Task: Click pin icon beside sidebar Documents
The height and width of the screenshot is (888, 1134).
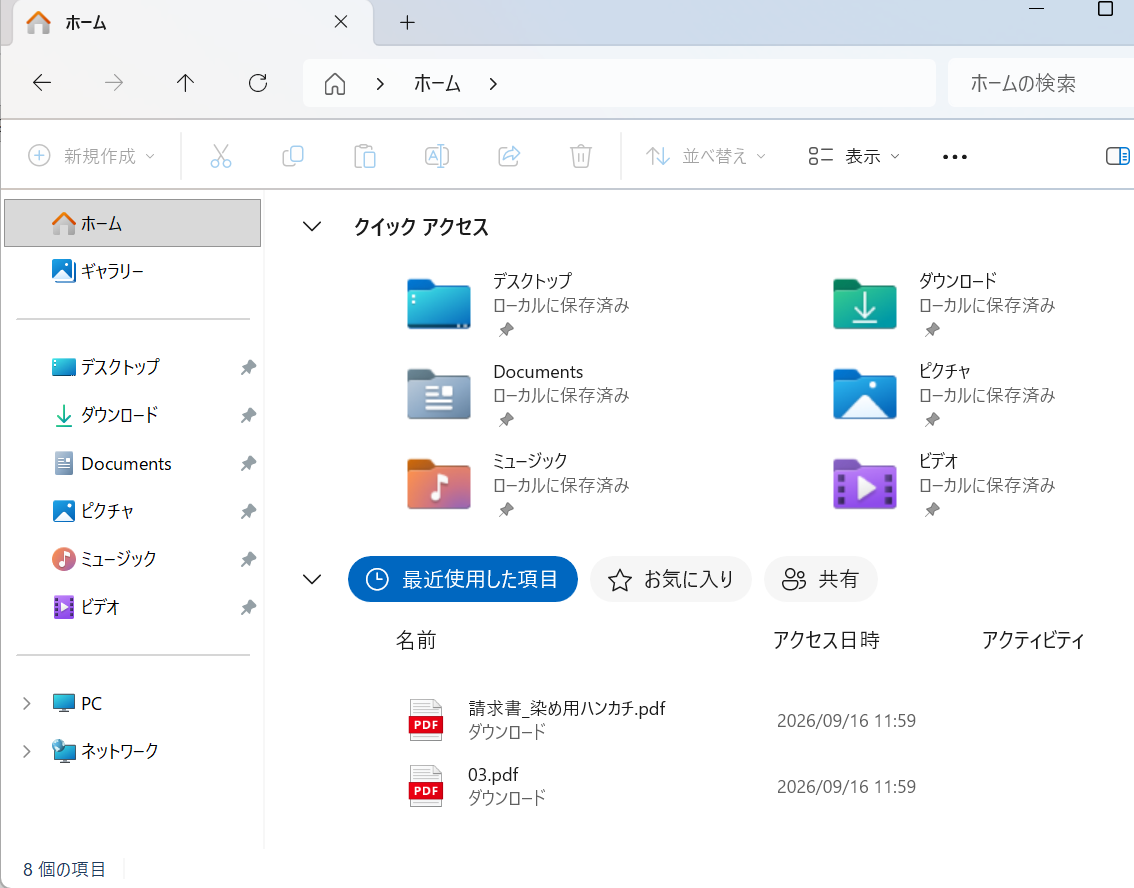Action: [248, 464]
